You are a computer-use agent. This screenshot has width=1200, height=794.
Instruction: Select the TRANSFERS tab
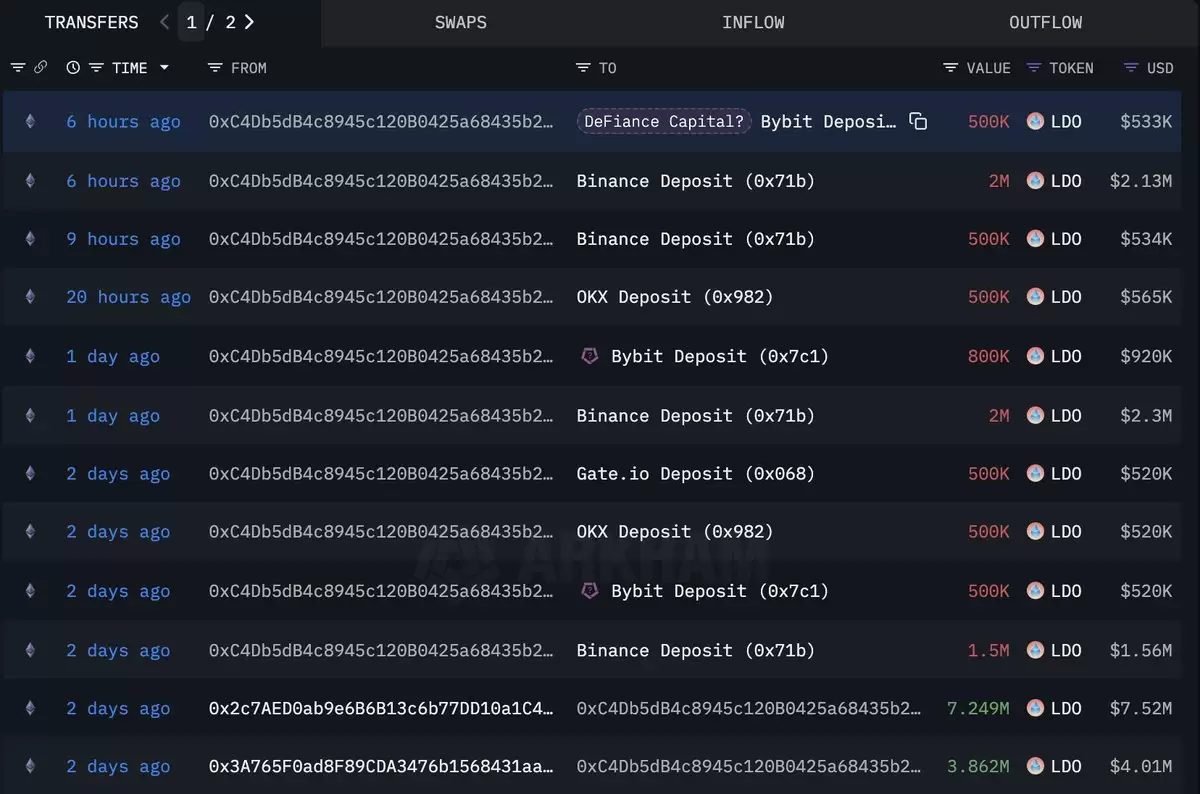pos(92,22)
